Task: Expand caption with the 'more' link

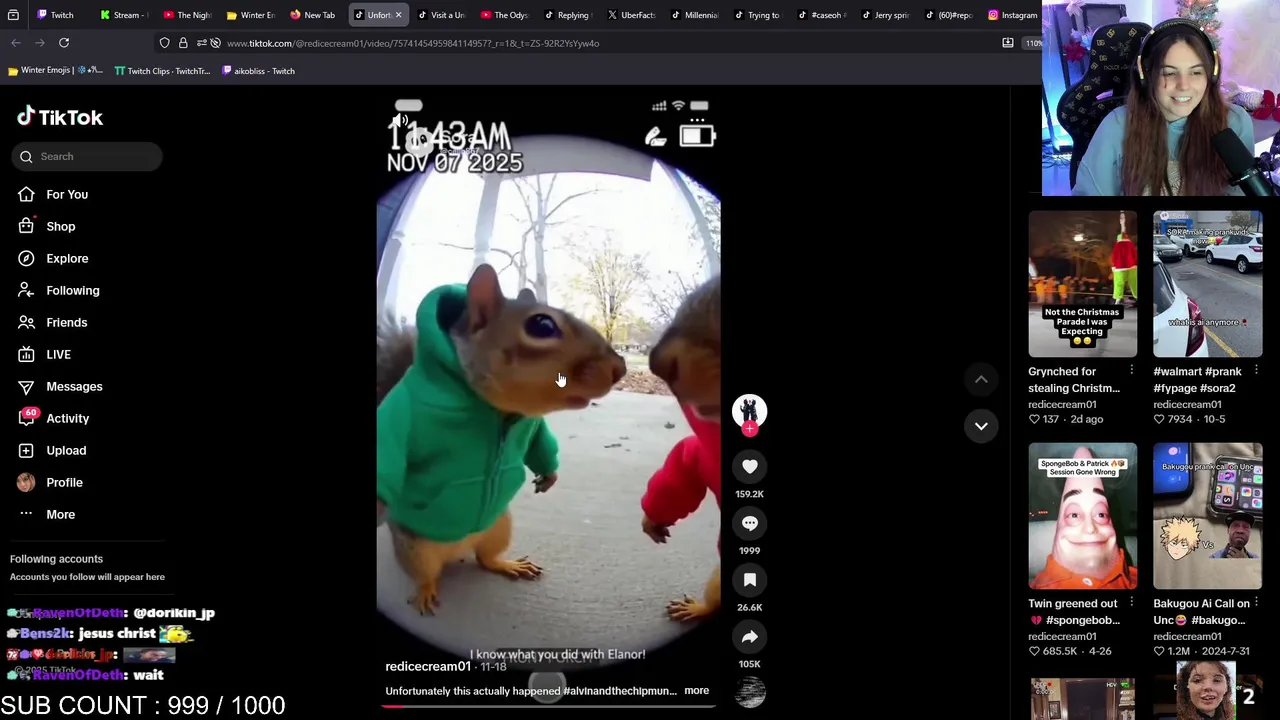Action: click(696, 691)
